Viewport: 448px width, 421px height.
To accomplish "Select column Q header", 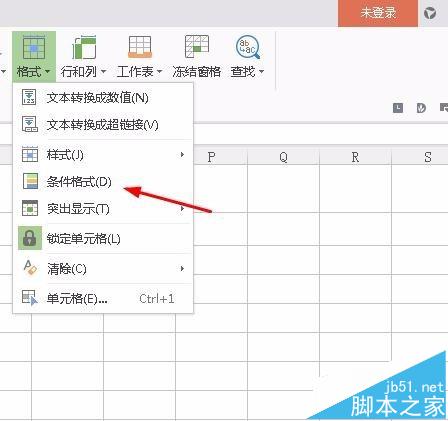I will tap(283, 157).
